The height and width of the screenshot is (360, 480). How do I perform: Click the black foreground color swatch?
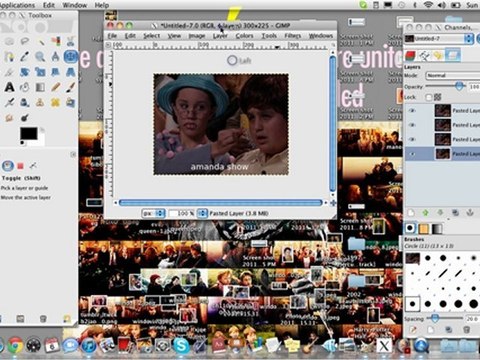[x=29, y=133]
